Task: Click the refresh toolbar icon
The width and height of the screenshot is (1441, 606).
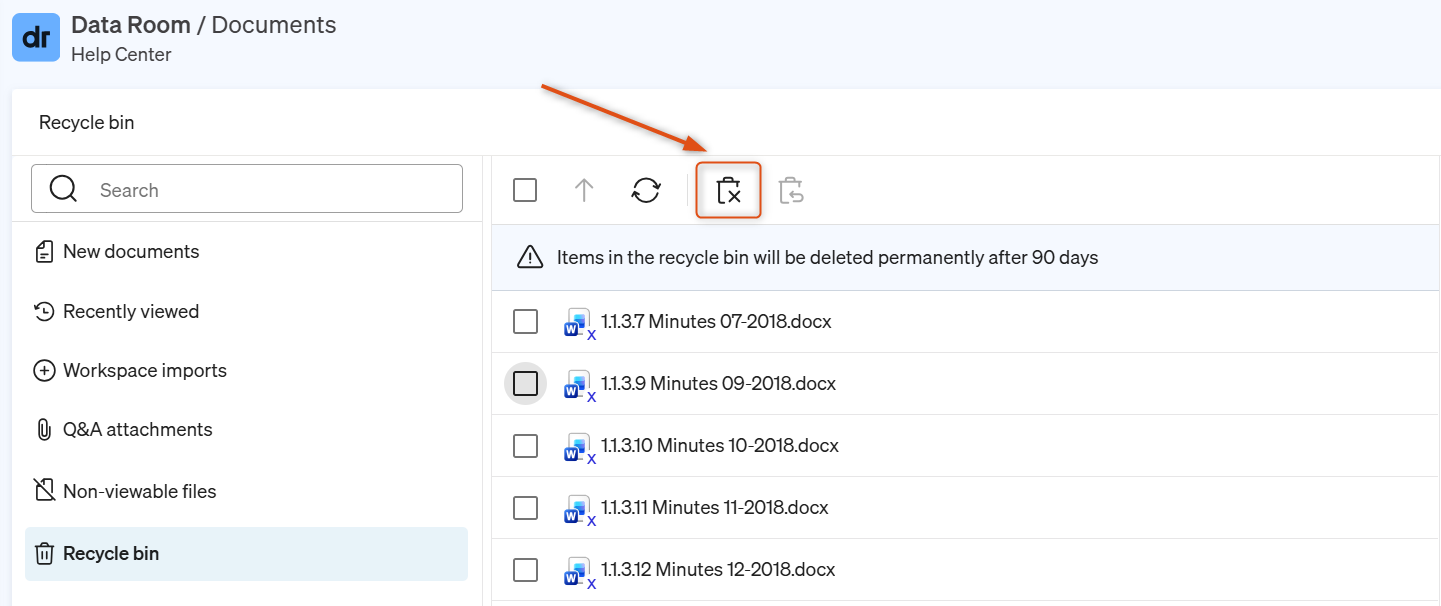Action: point(646,190)
